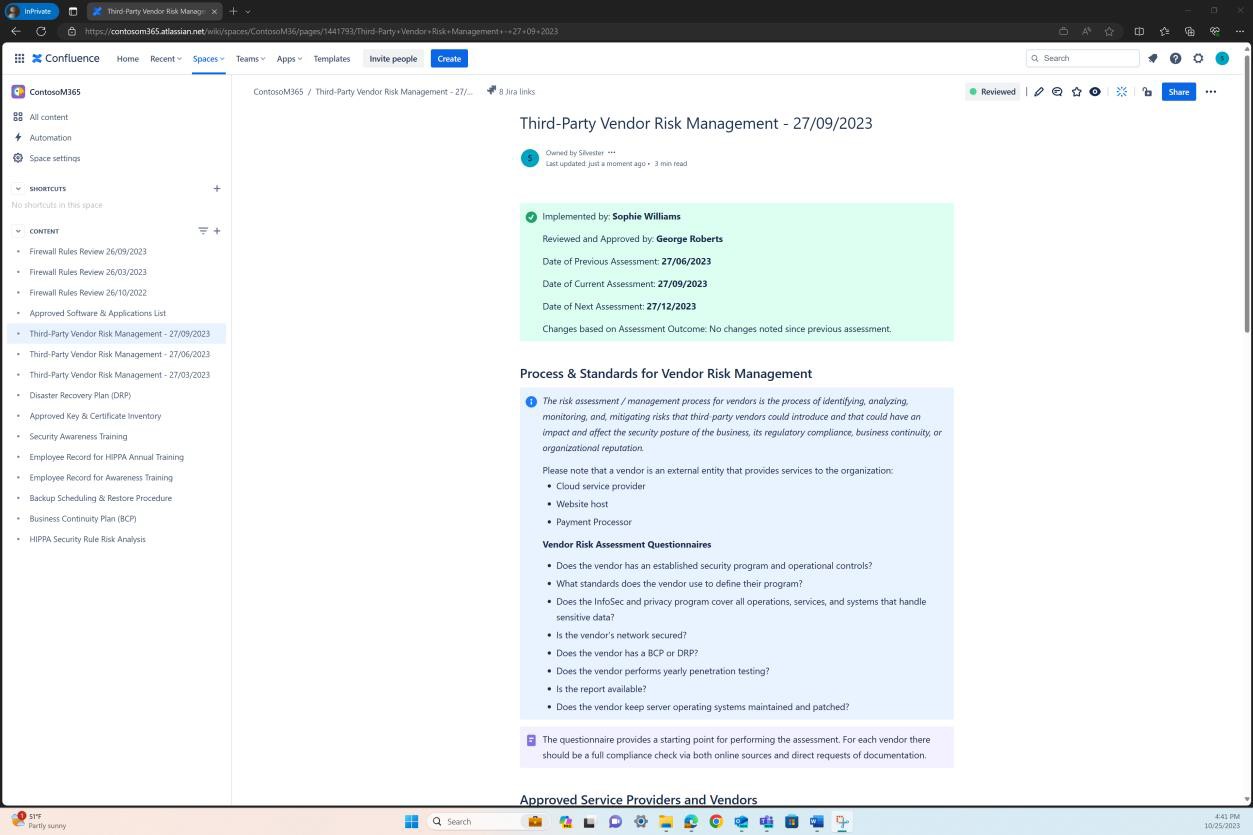Collapse the SHORTCUTS section
The width and height of the screenshot is (1253, 835).
[x=18, y=188]
